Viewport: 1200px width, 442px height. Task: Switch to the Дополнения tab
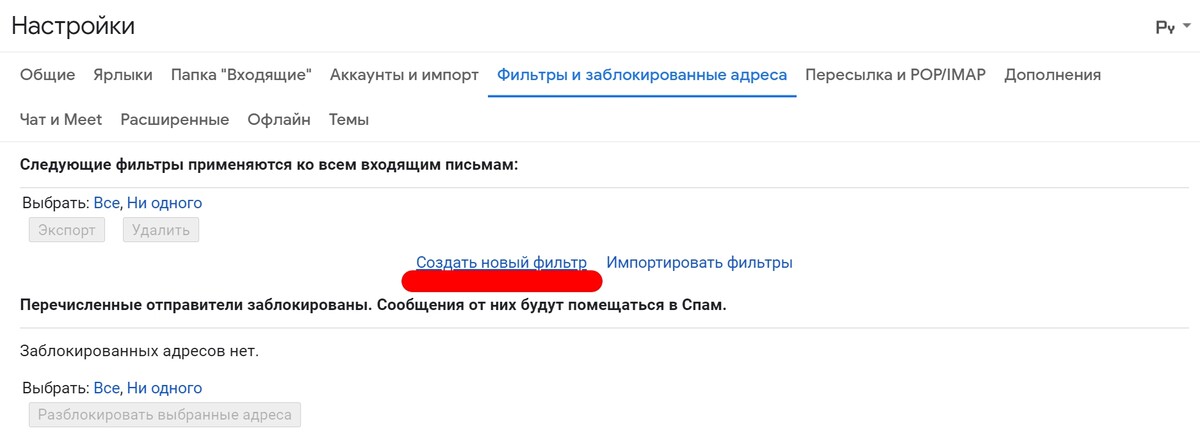pos(1052,75)
